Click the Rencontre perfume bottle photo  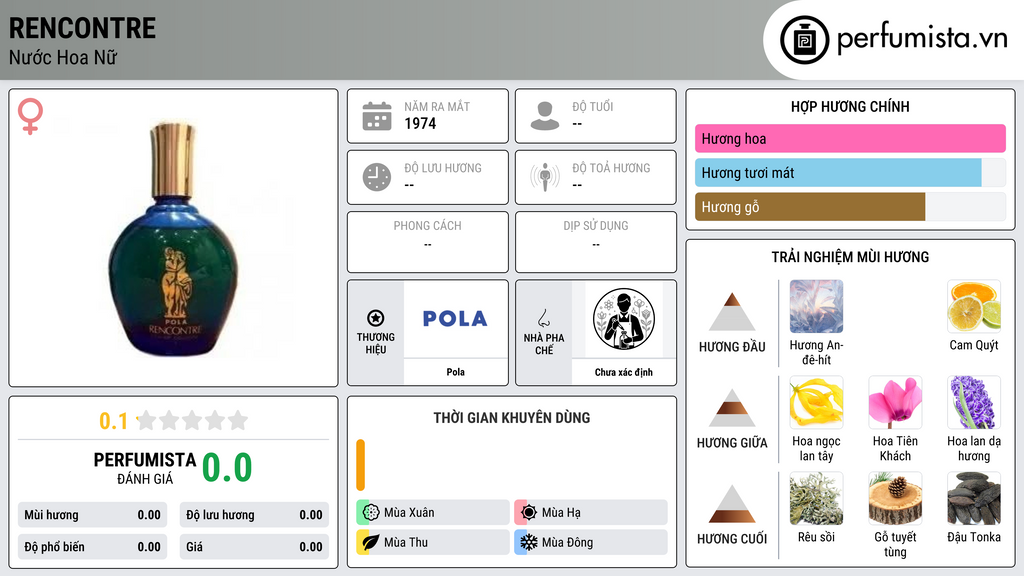(174, 239)
